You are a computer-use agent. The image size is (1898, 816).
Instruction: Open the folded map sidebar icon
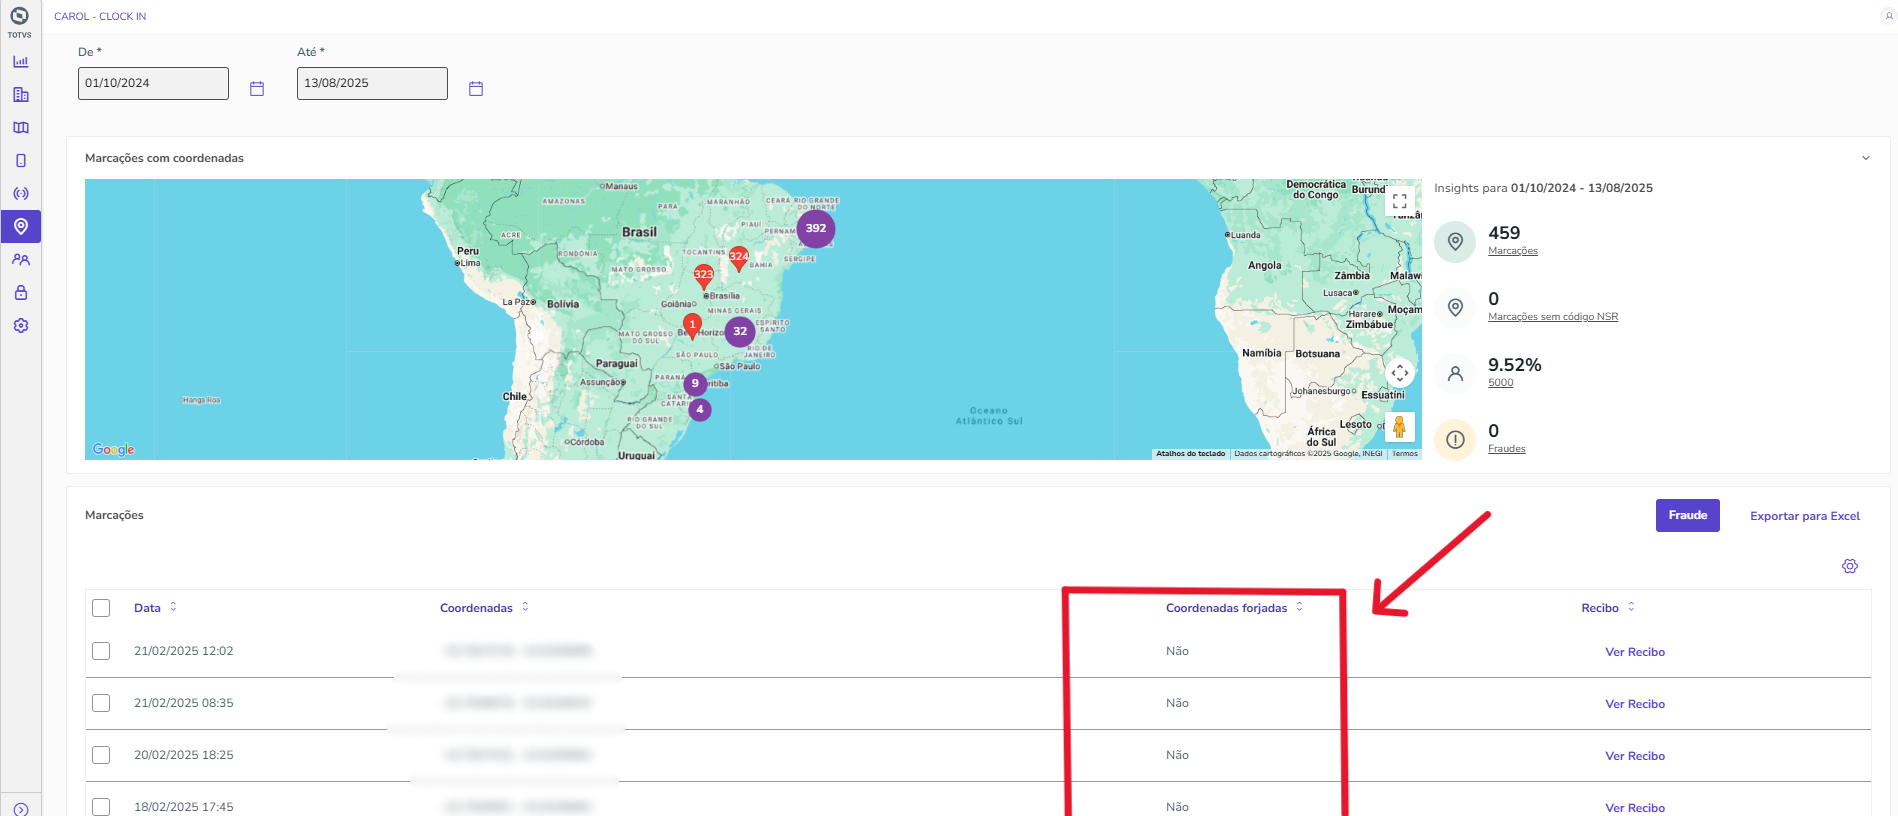coord(21,128)
